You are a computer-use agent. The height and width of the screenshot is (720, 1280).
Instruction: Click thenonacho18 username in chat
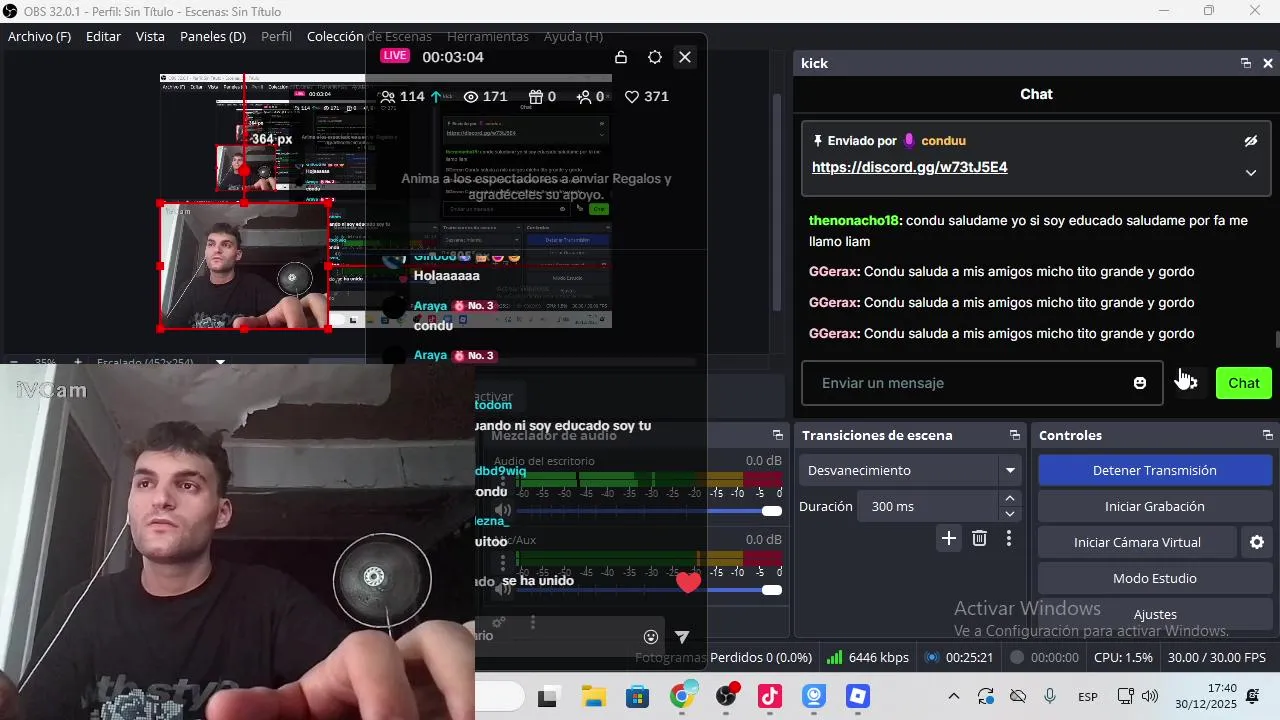(x=854, y=220)
